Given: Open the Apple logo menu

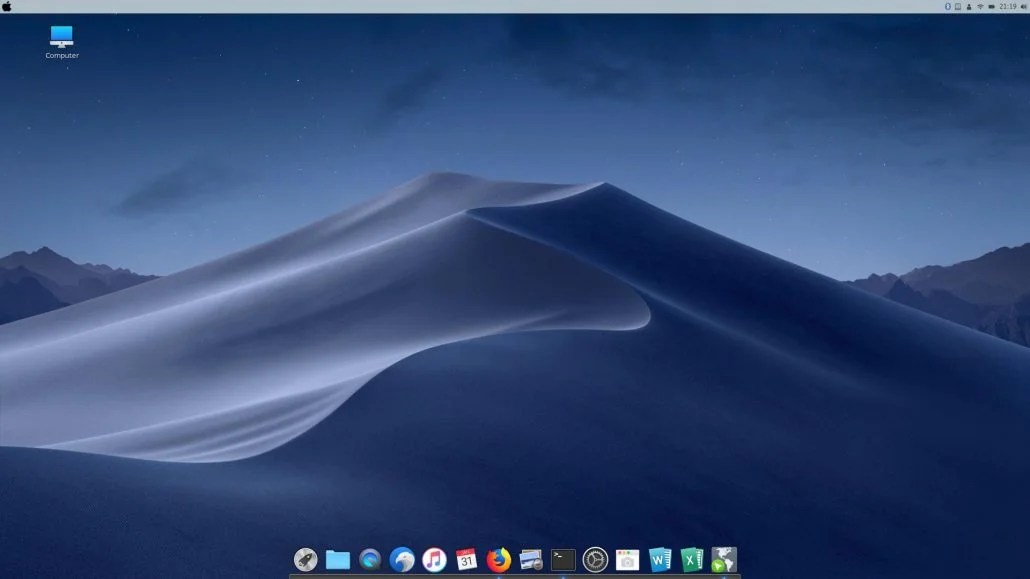Looking at the screenshot, I should [7, 7].
